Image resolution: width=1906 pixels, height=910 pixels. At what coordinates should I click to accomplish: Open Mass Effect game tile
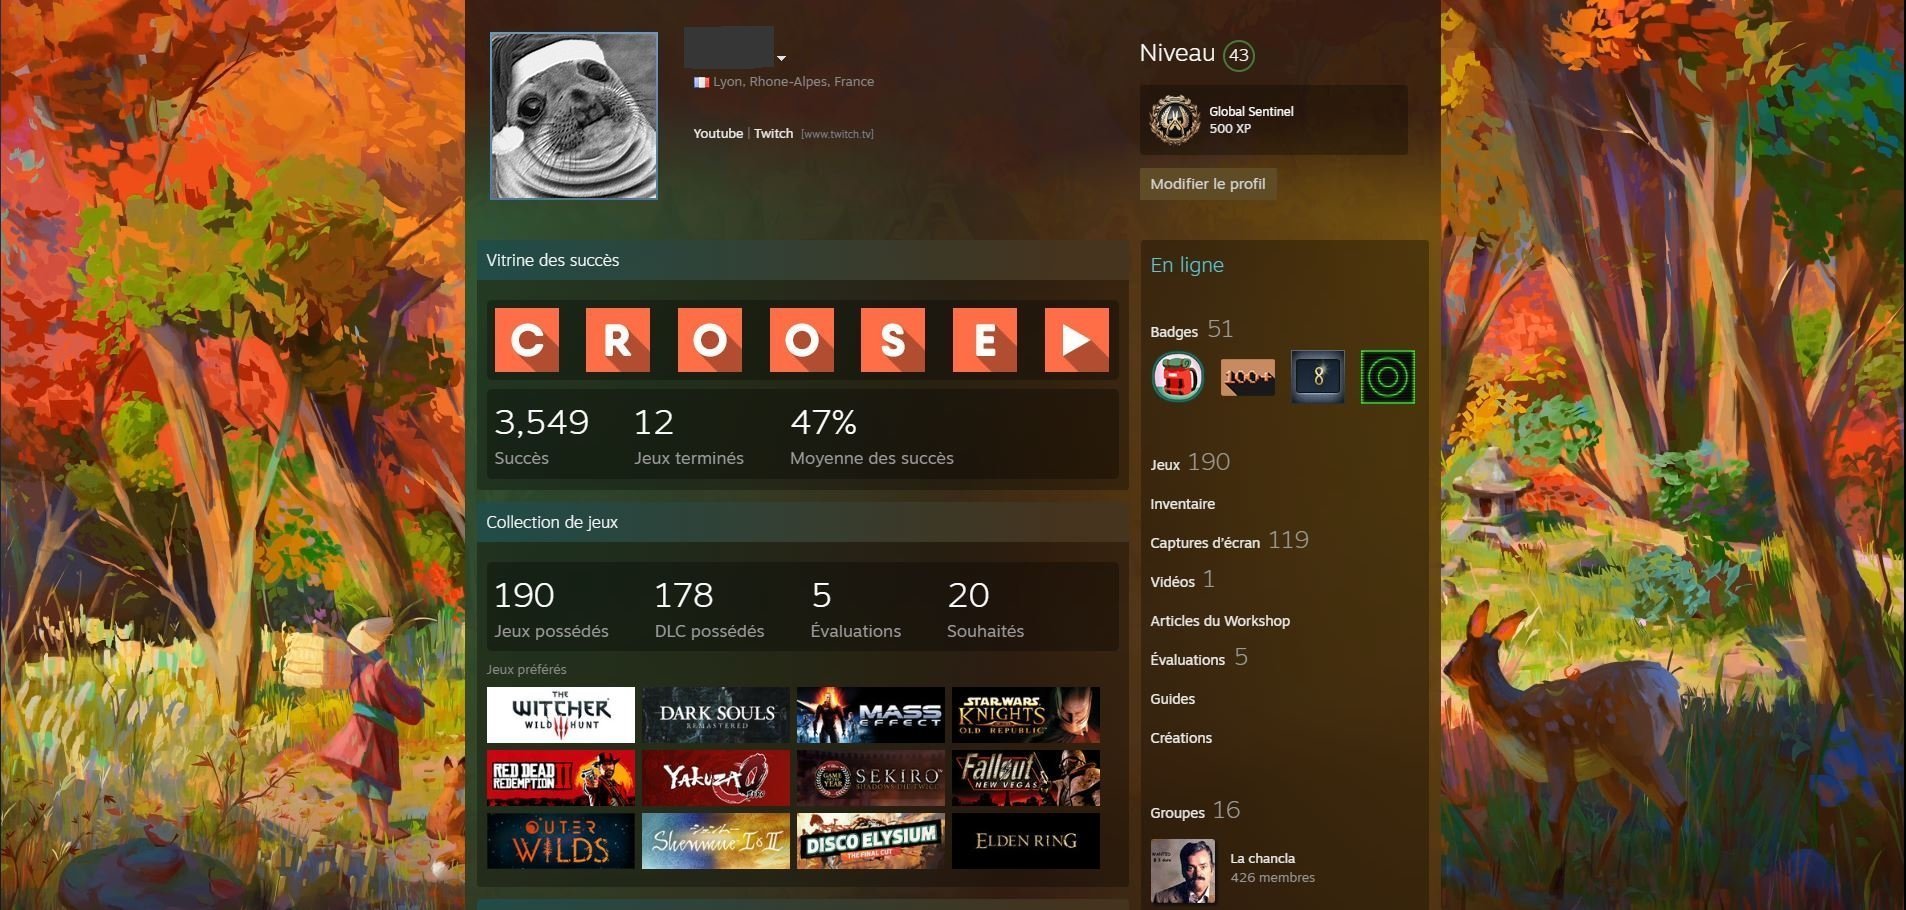[x=871, y=715]
